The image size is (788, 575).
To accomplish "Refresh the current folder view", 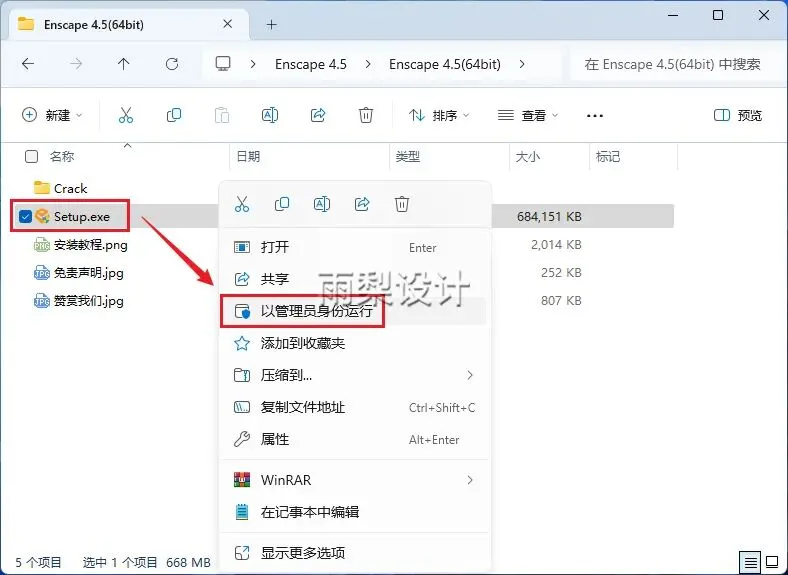I will (172, 64).
